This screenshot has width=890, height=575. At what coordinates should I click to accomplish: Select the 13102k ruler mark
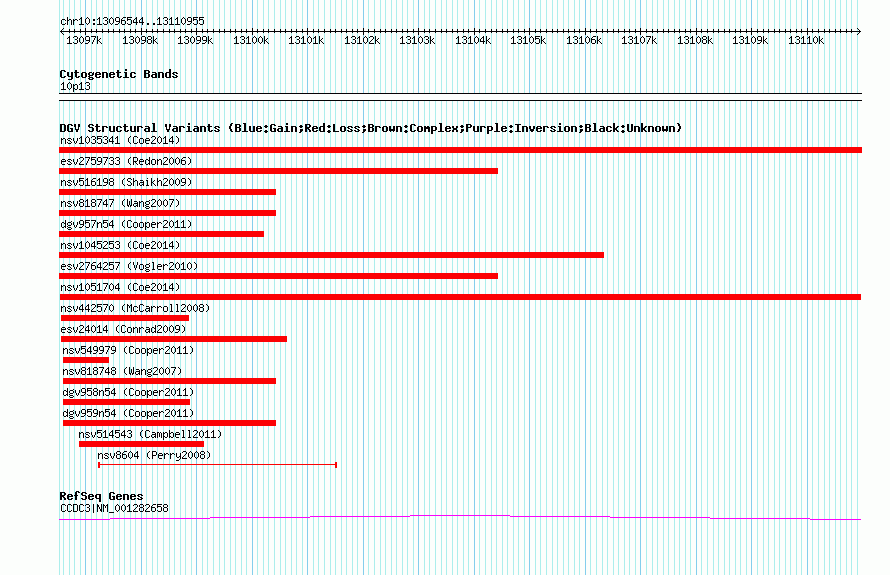point(362,40)
